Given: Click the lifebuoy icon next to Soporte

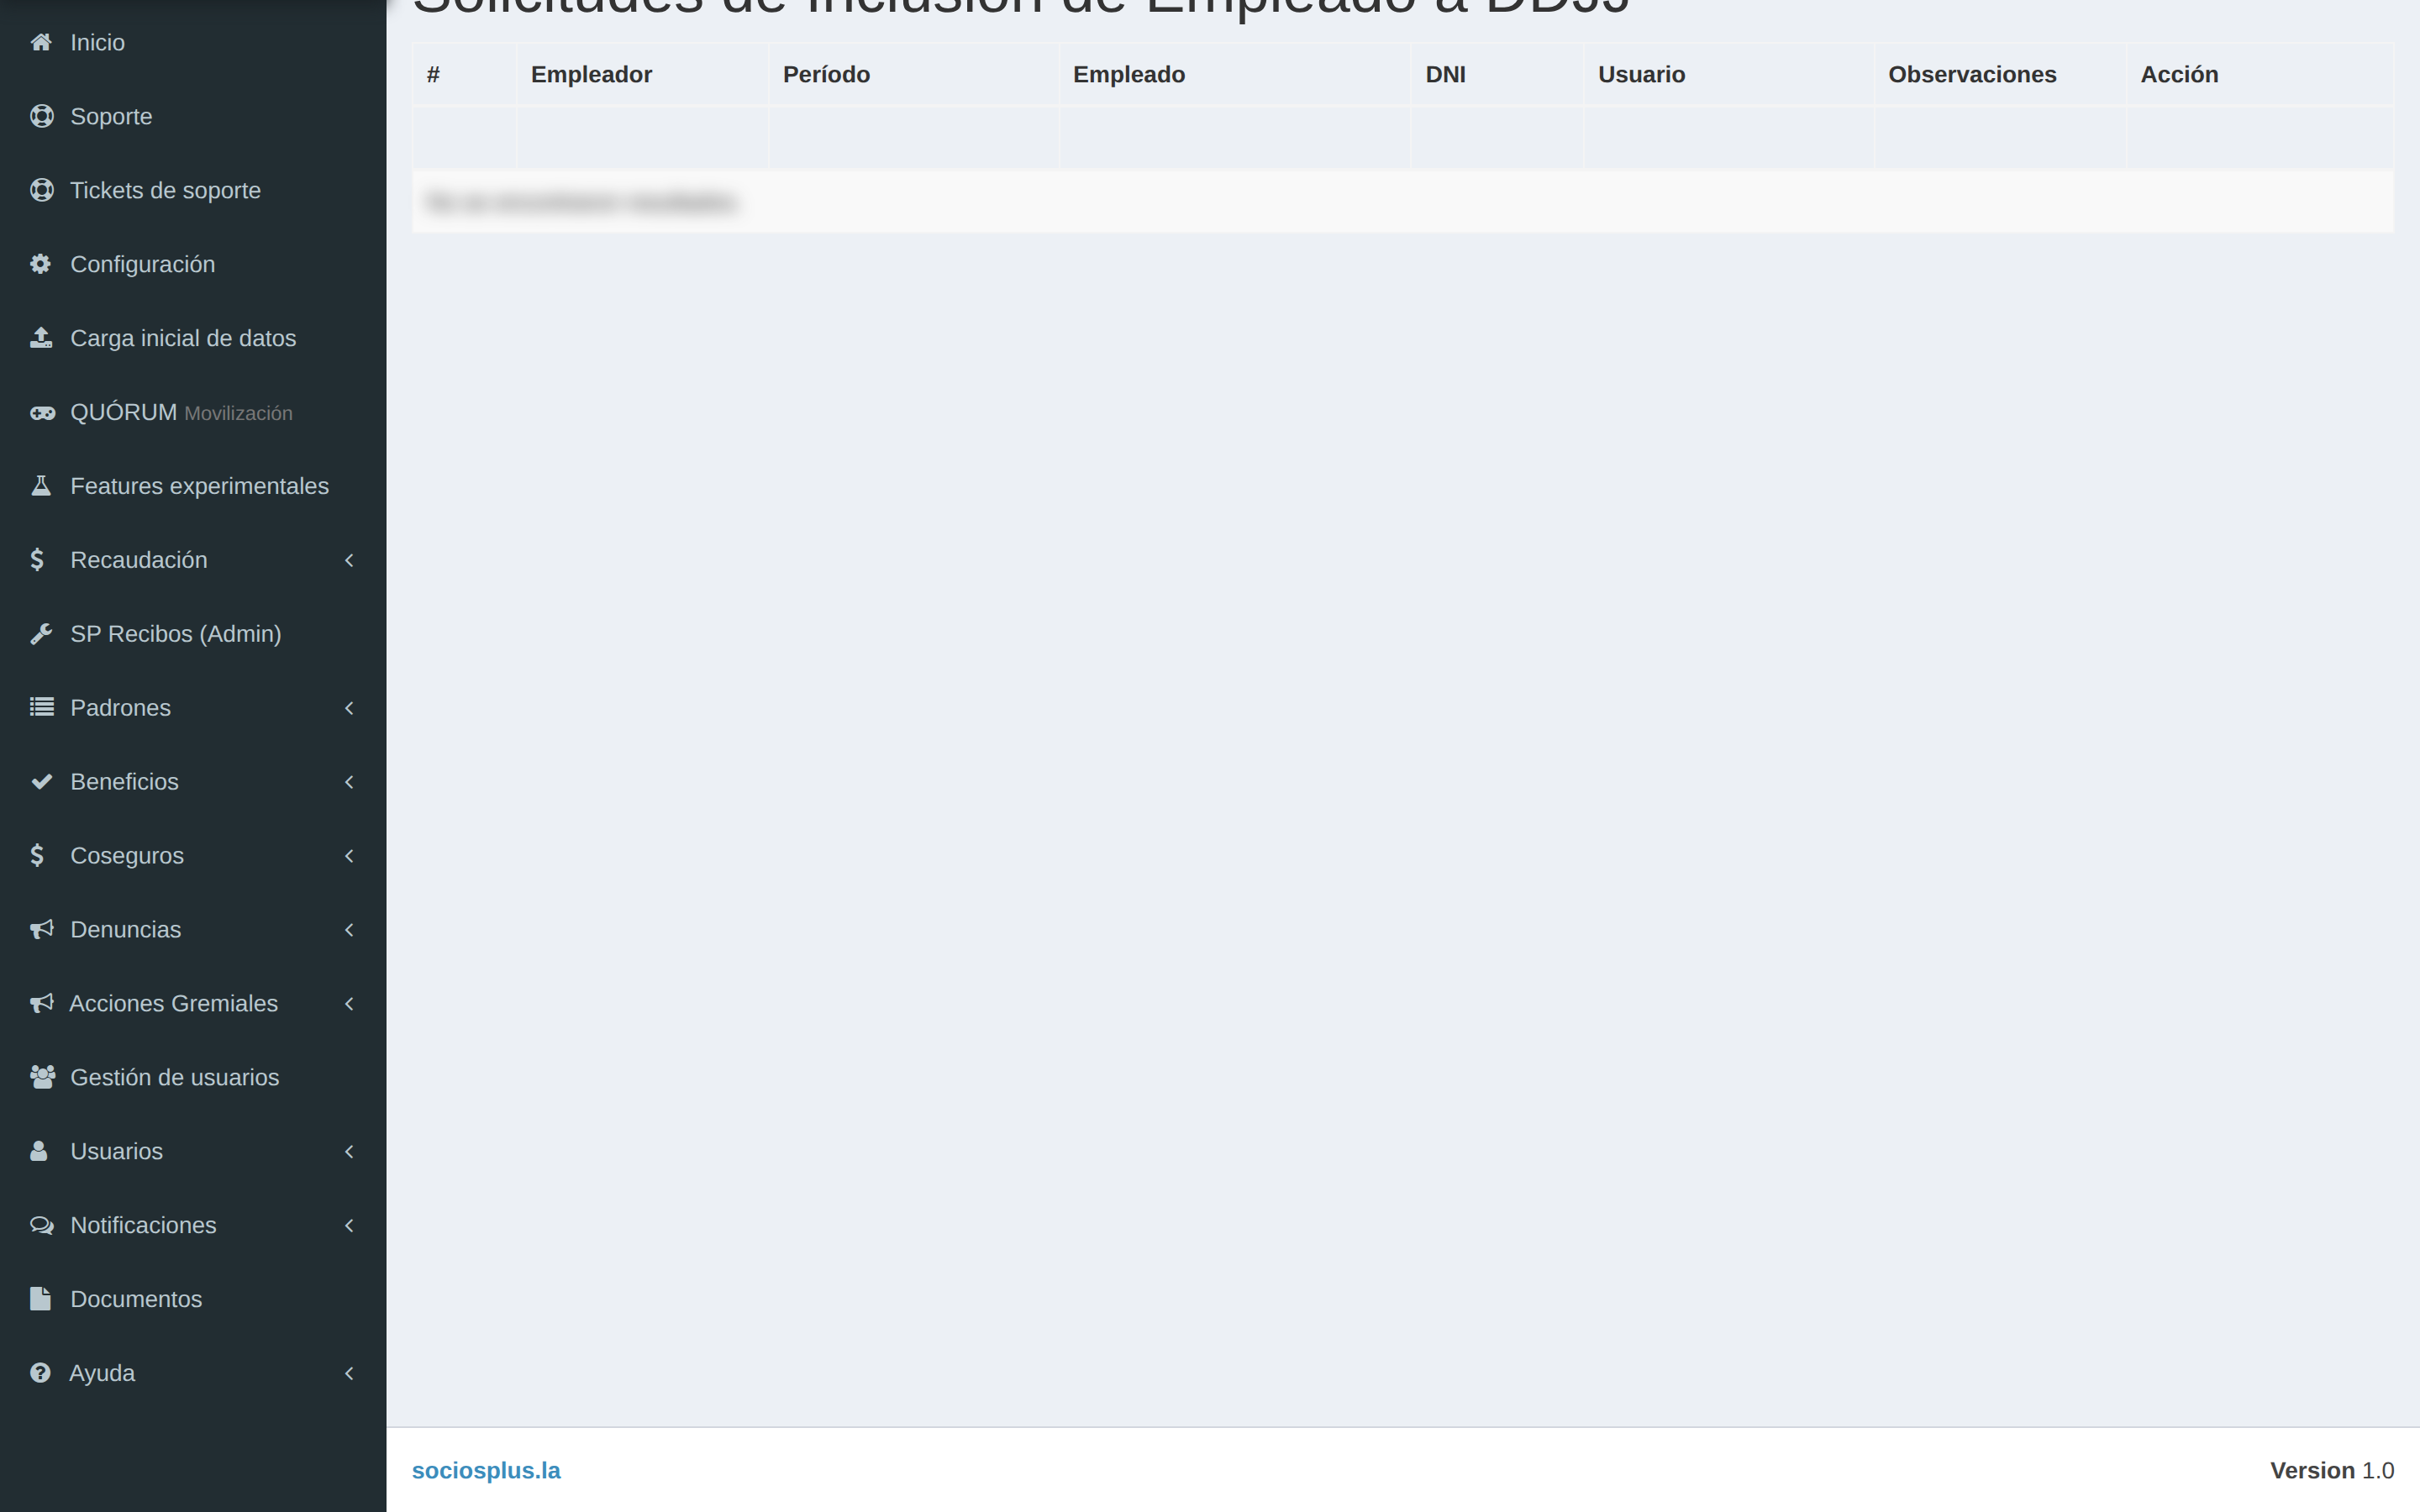Looking at the screenshot, I should tap(41, 116).
